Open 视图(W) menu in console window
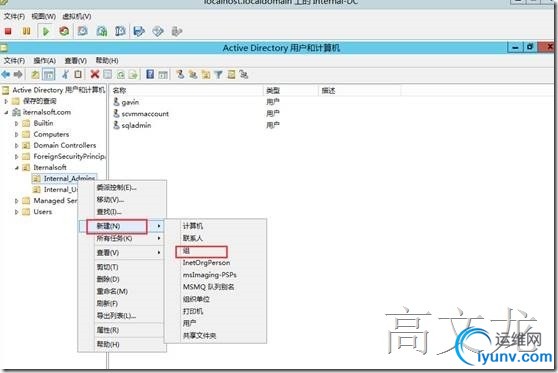 (x=43, y=16)
